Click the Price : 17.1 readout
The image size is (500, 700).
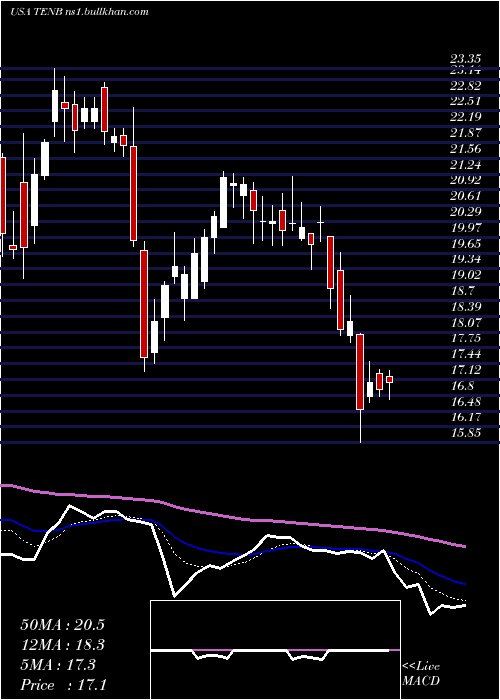[x=63, y=685]
